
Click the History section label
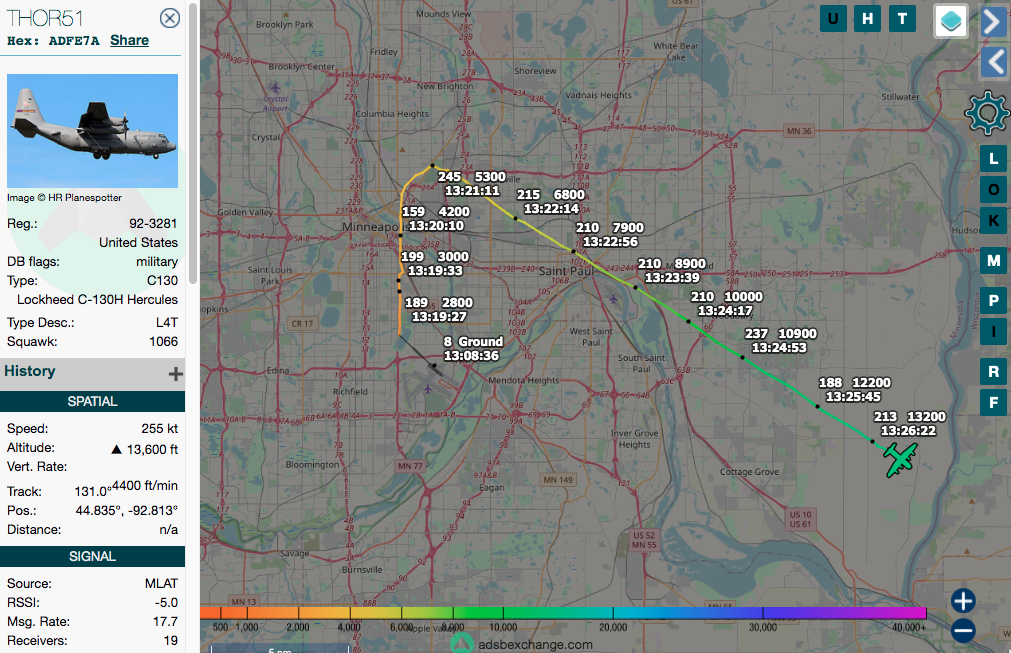30,371
